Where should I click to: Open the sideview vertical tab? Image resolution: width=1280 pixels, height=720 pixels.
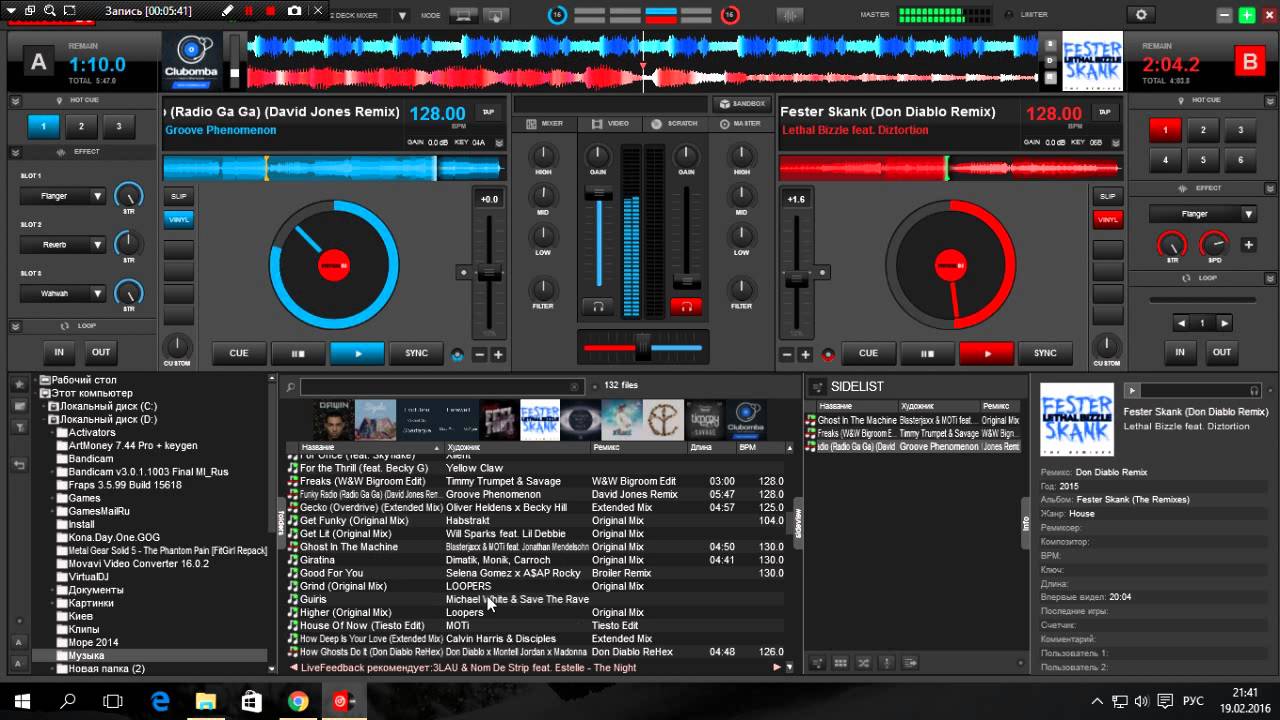tap(798, 523)
